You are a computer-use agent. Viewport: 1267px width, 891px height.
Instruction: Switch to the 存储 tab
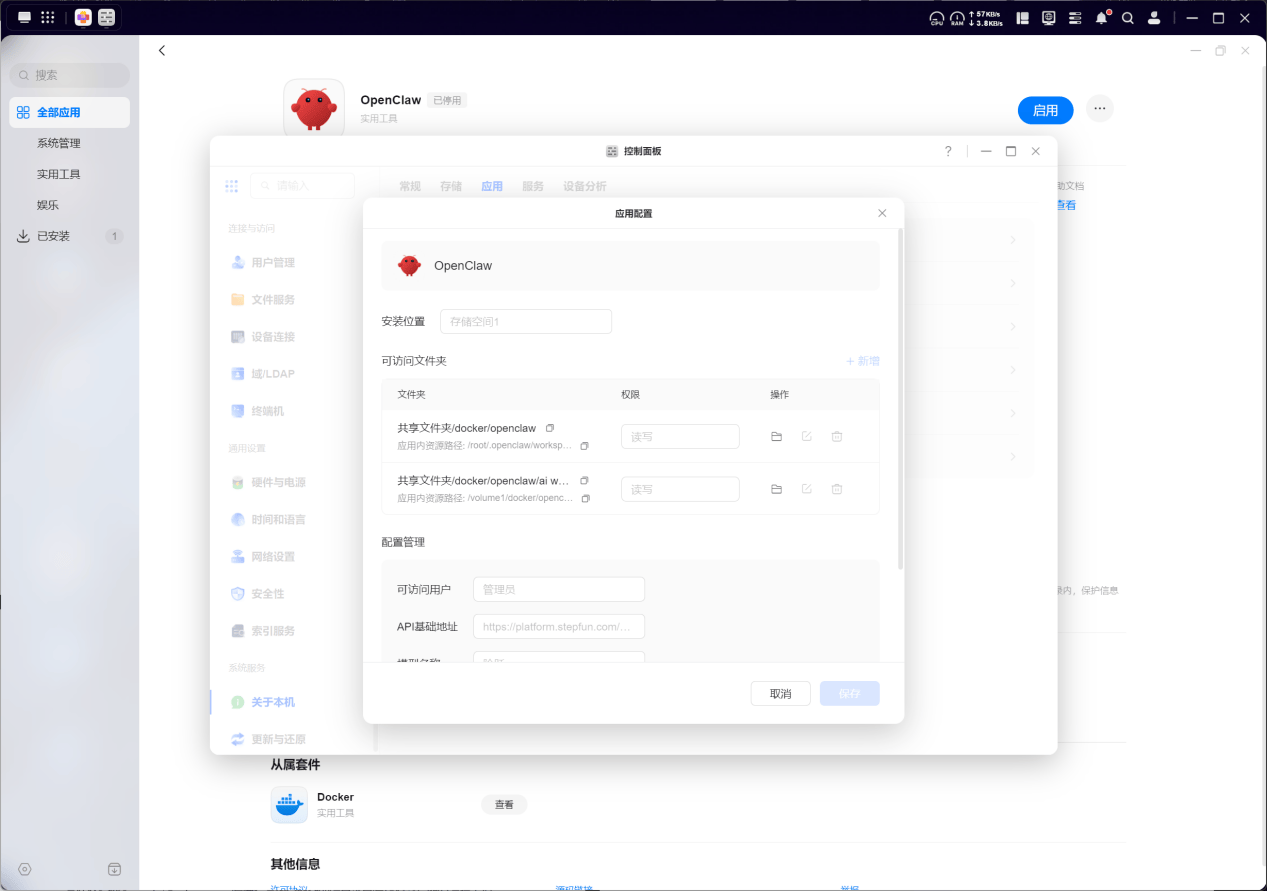(451, 186)
